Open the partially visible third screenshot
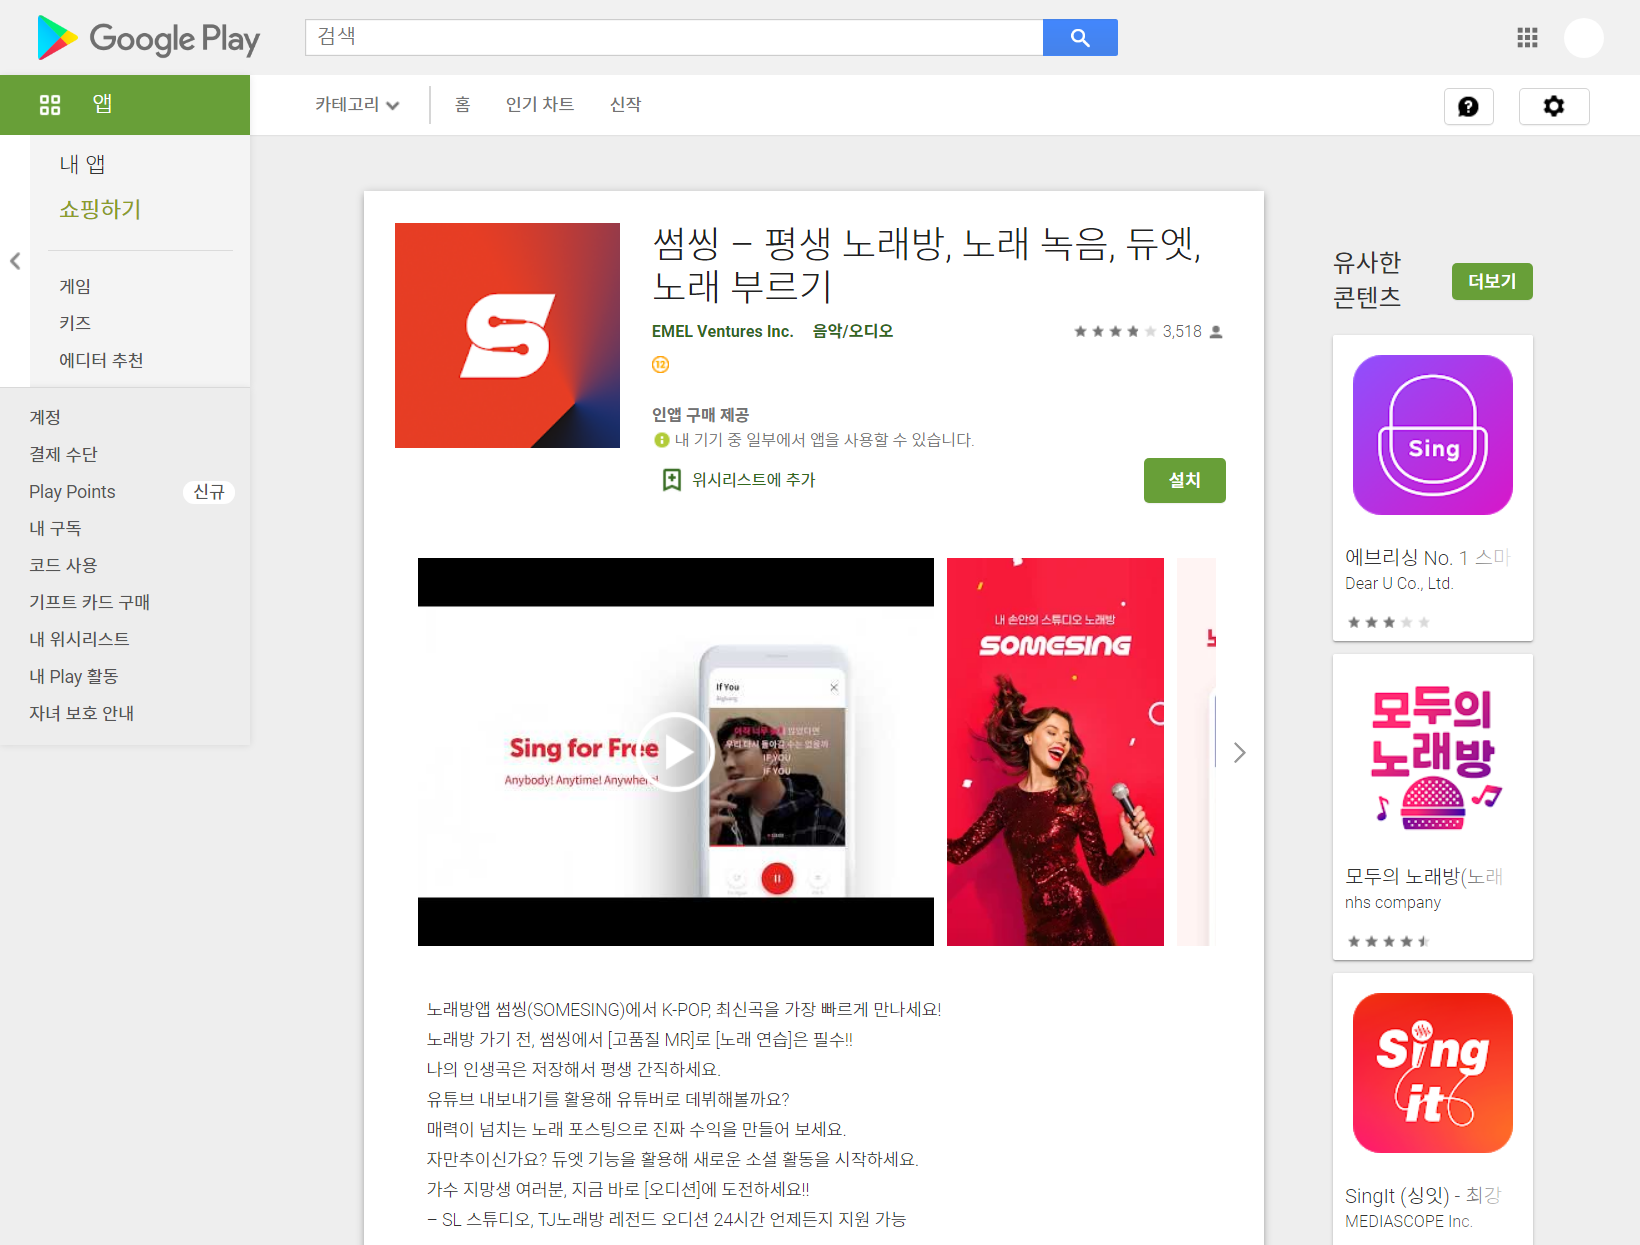 (1196, 752)
